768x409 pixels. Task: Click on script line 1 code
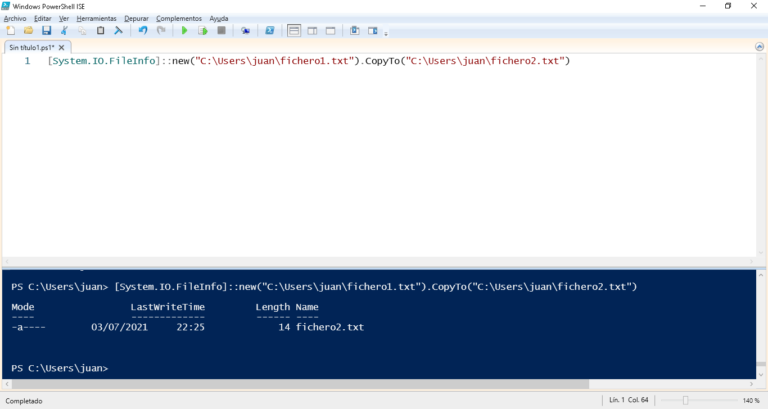tap(309, 61)
